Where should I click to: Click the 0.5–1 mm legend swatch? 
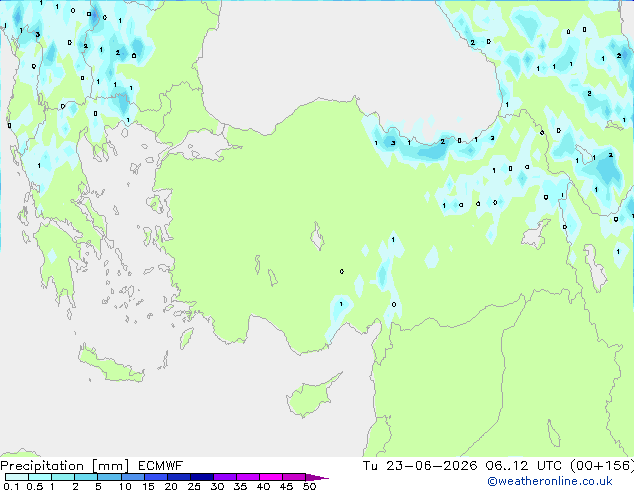click(40, 477)
